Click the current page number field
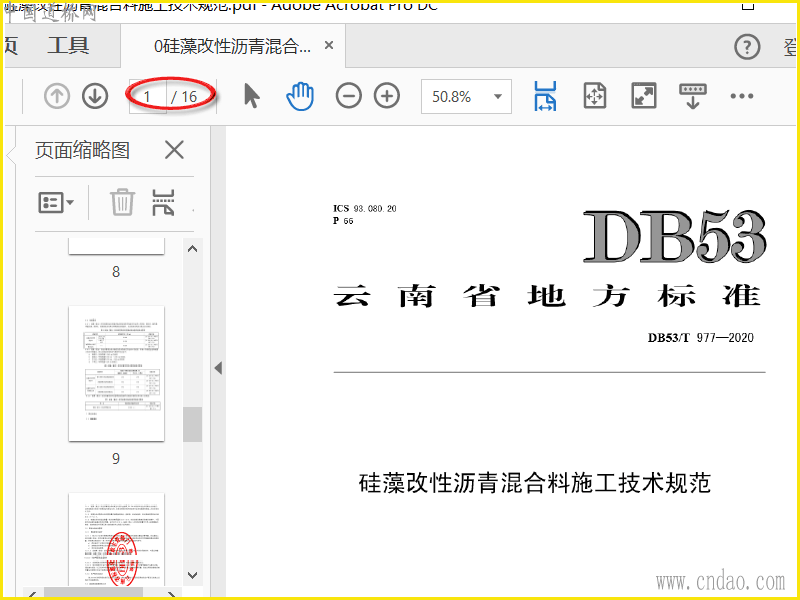This screenshot has height=600, width=800. click(x=147, y=96)
